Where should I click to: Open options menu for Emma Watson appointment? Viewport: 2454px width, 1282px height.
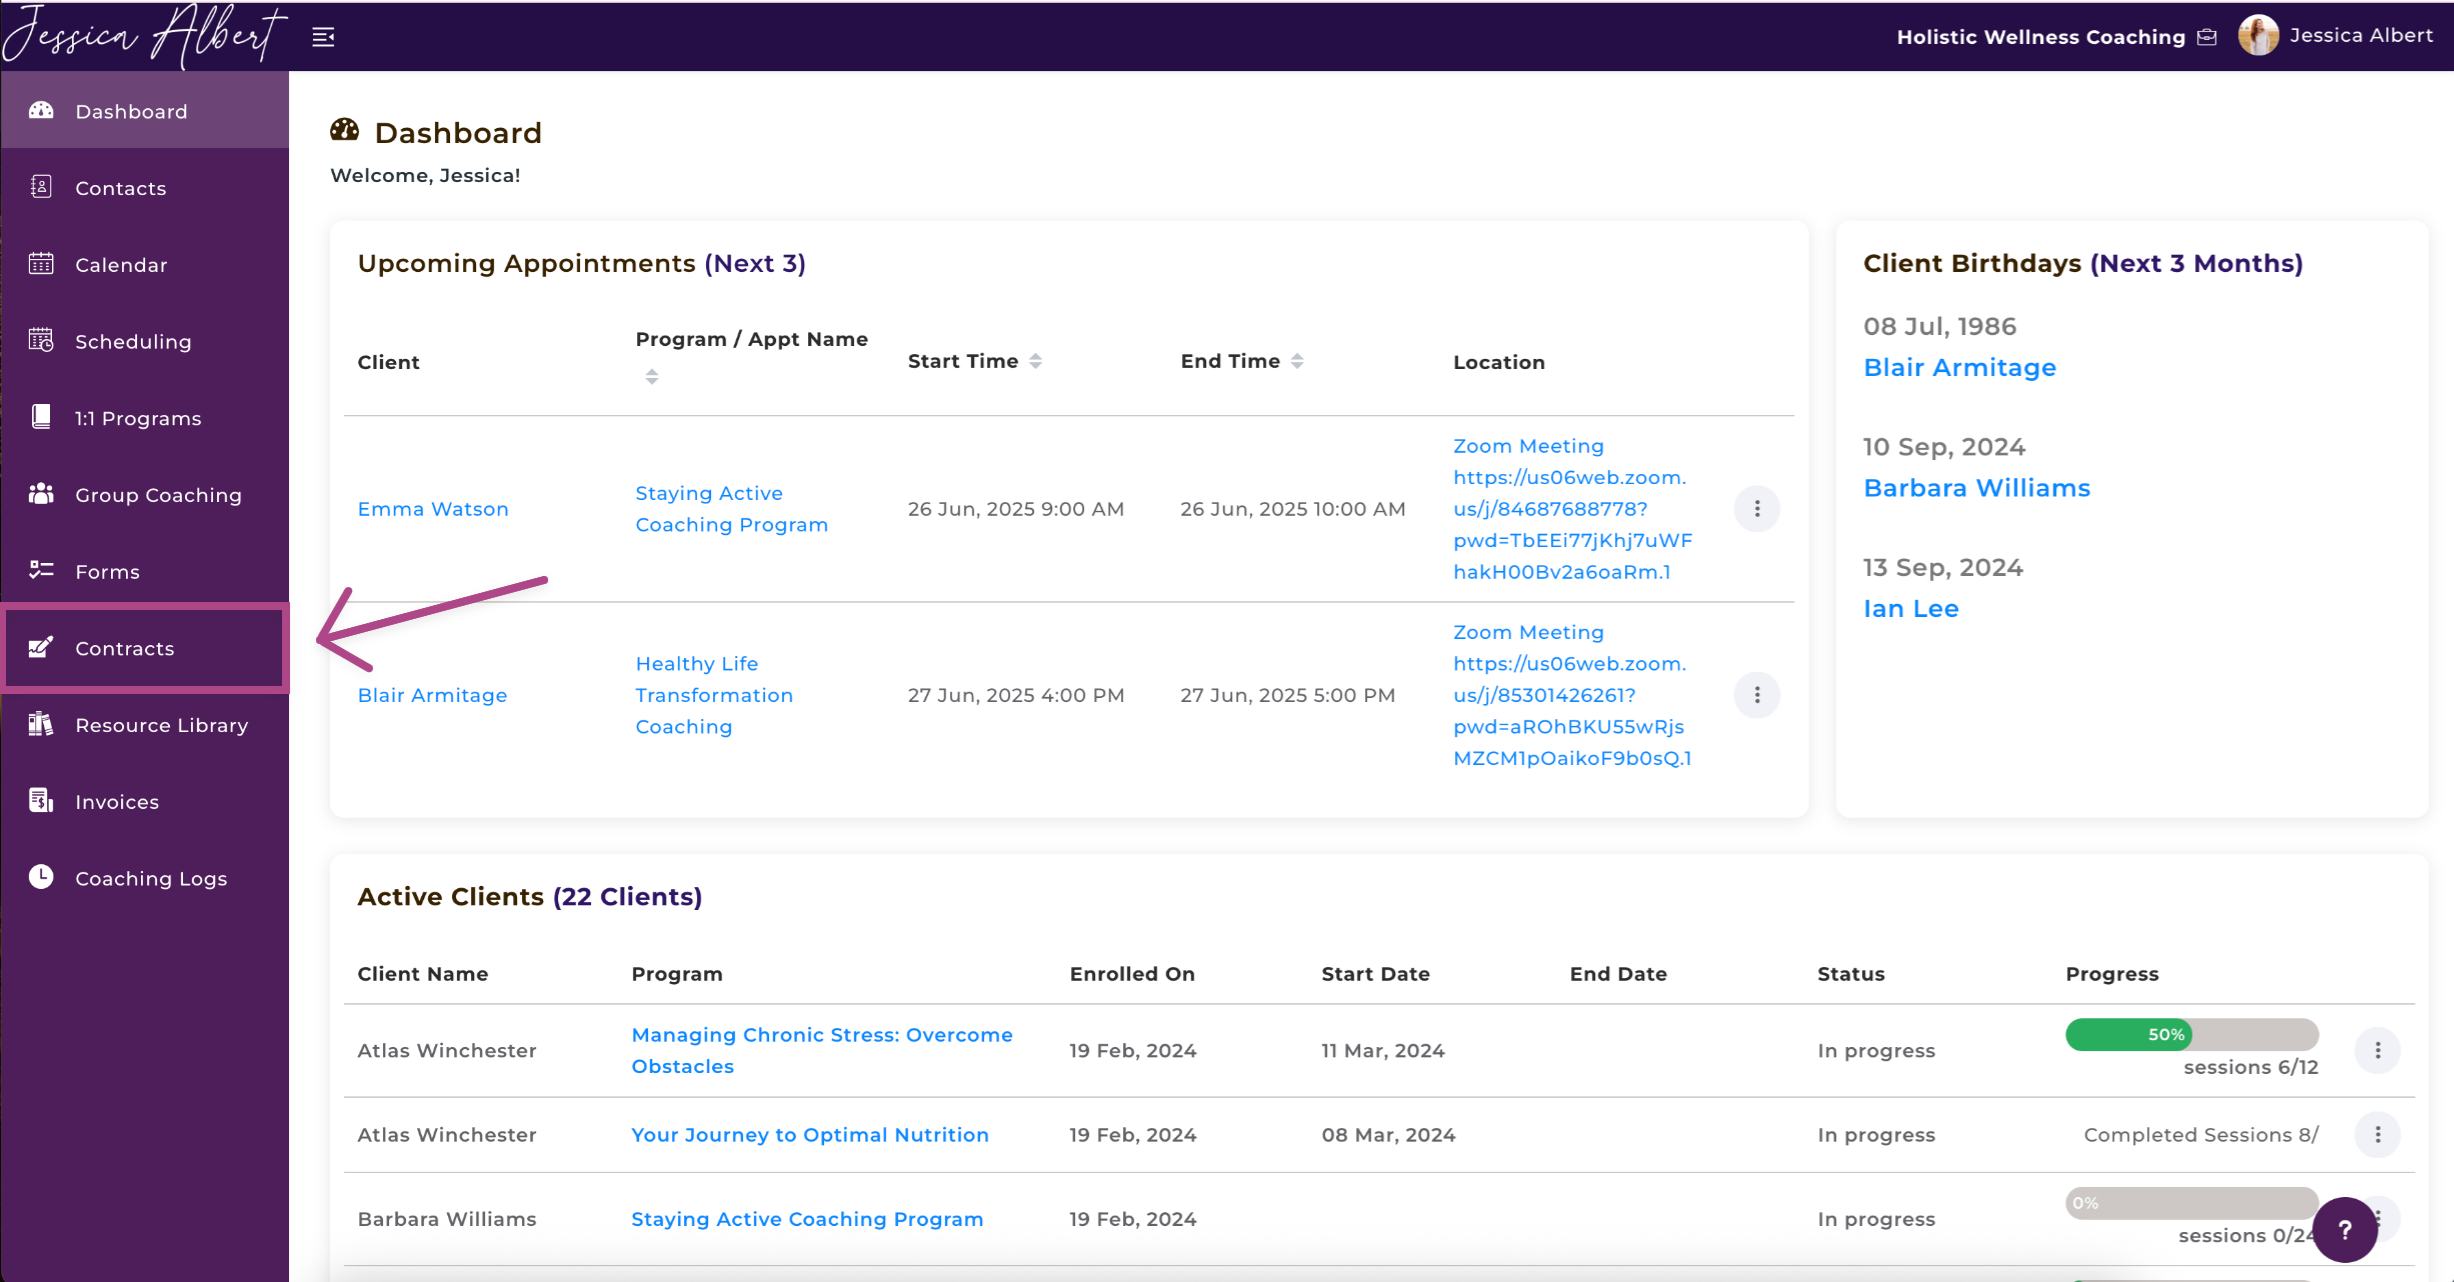(x=1757, y=509)
